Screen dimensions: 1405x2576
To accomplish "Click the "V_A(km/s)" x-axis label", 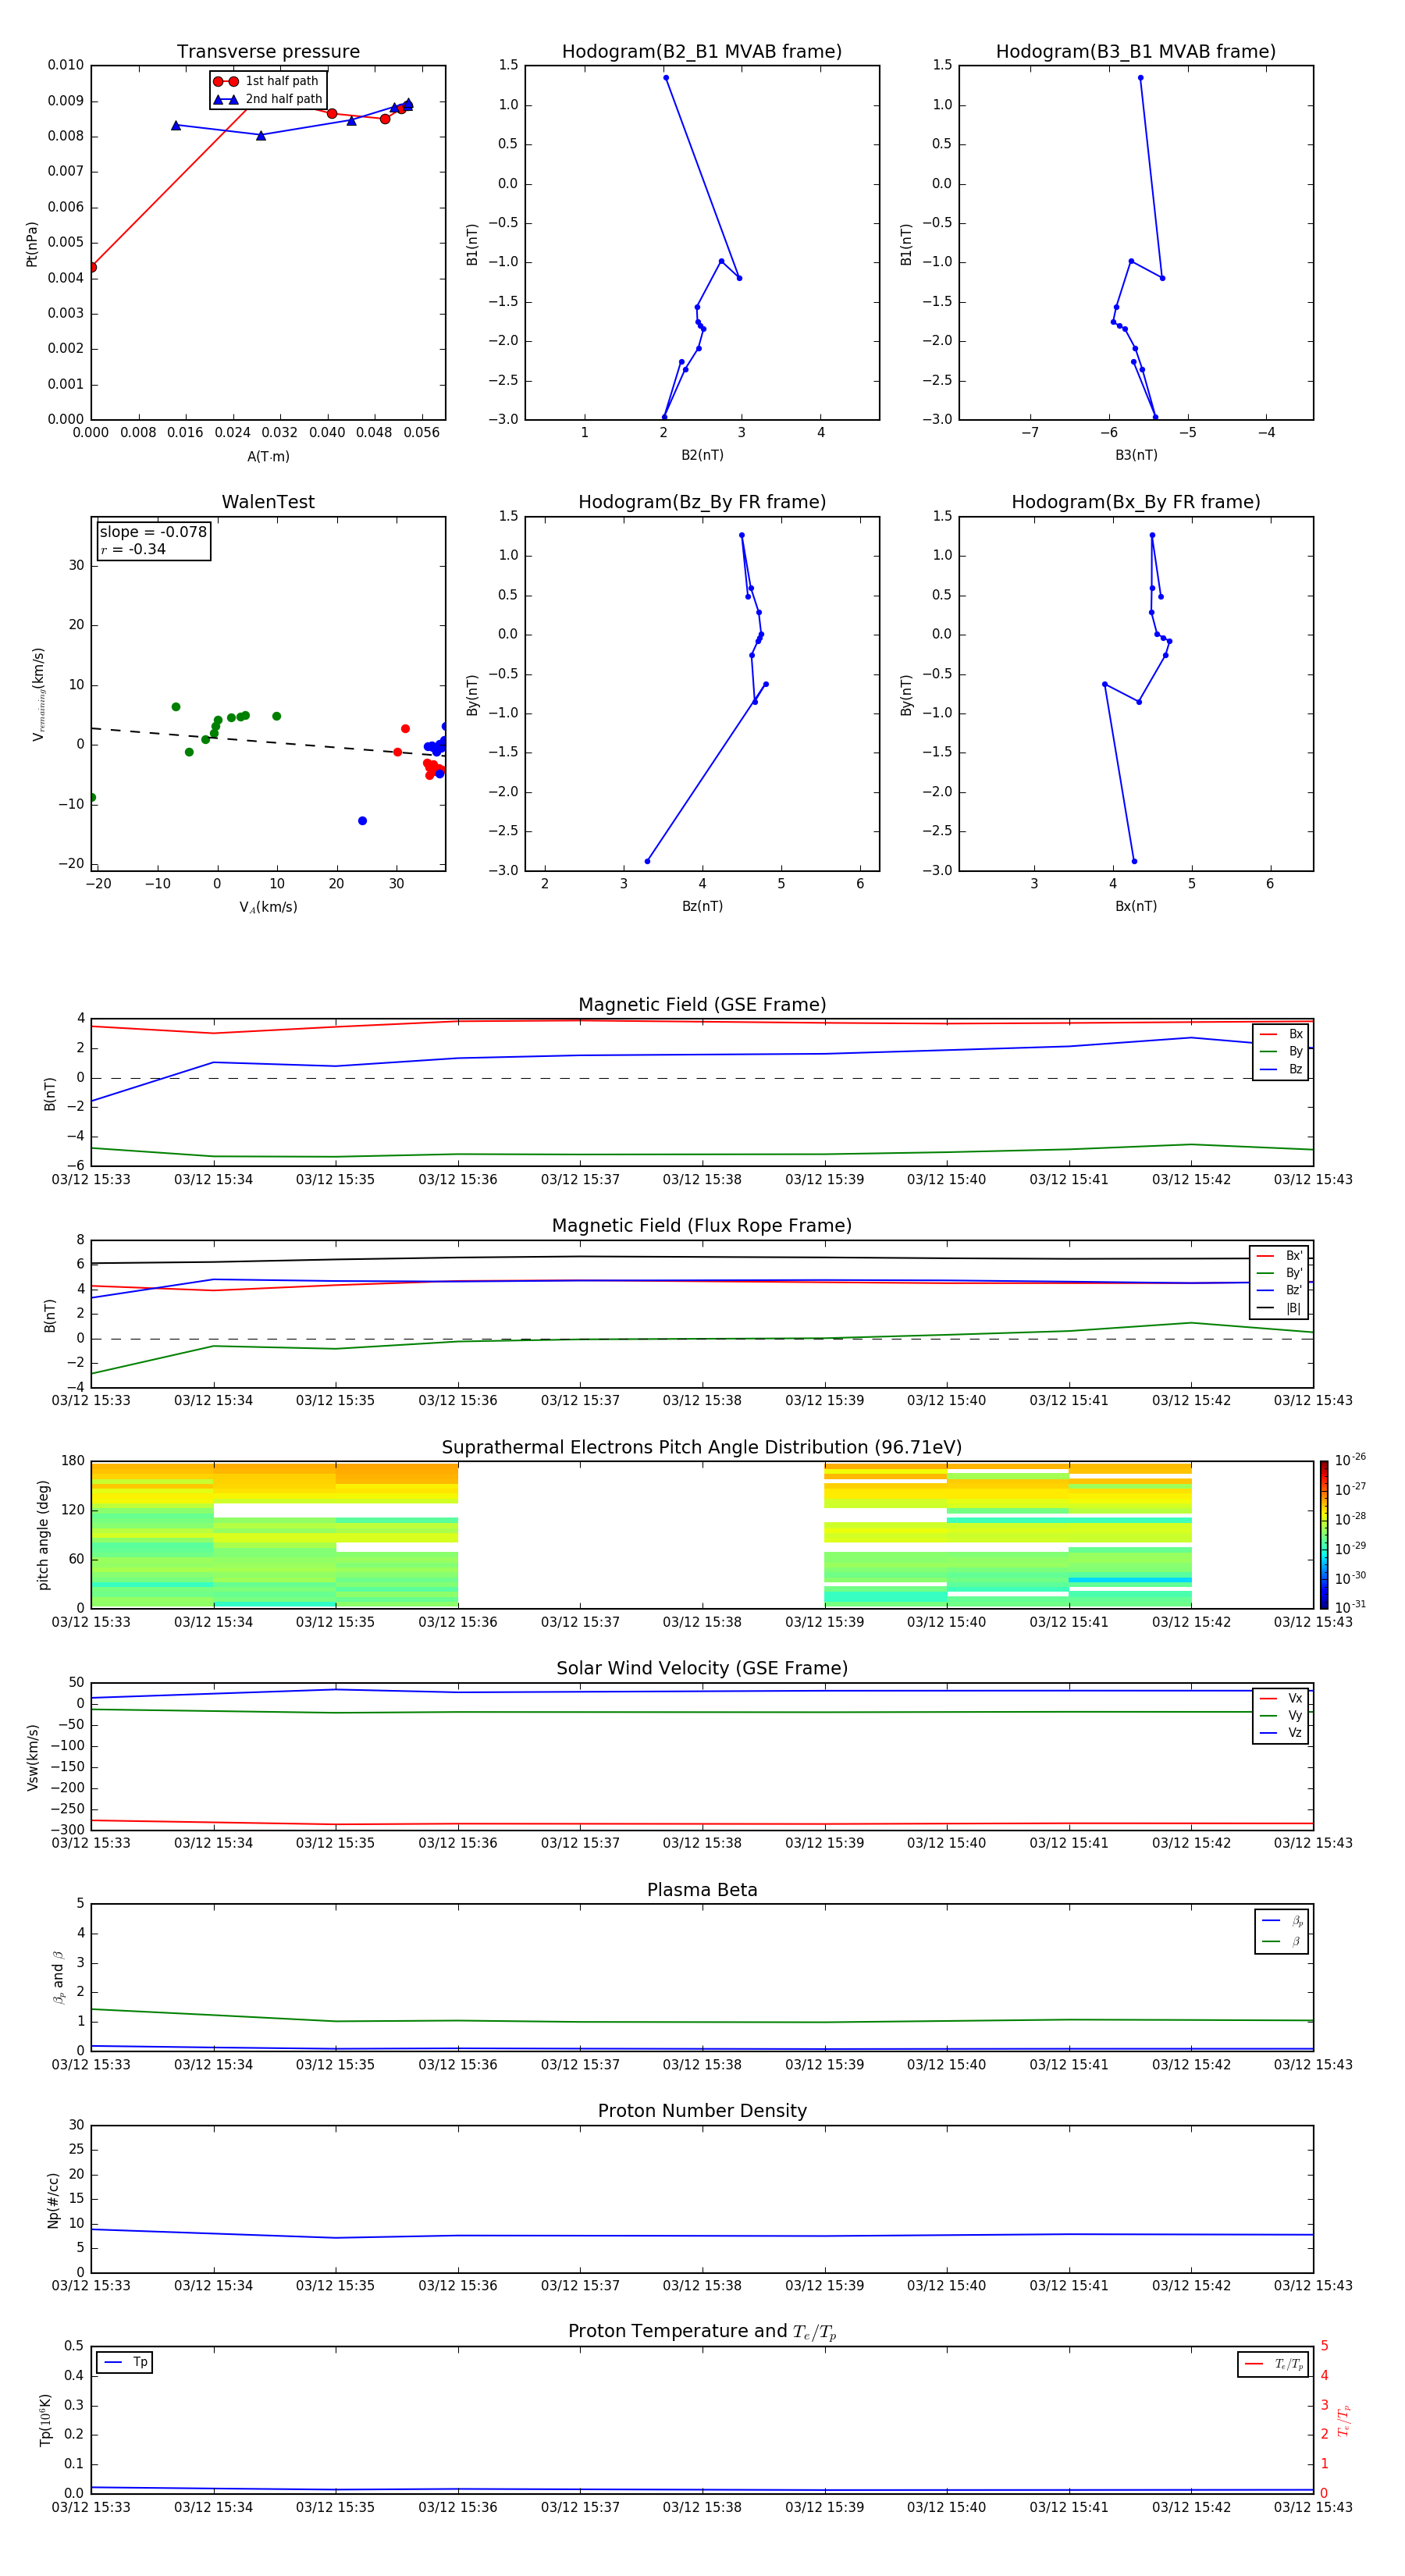I will [x=268, y=907].
